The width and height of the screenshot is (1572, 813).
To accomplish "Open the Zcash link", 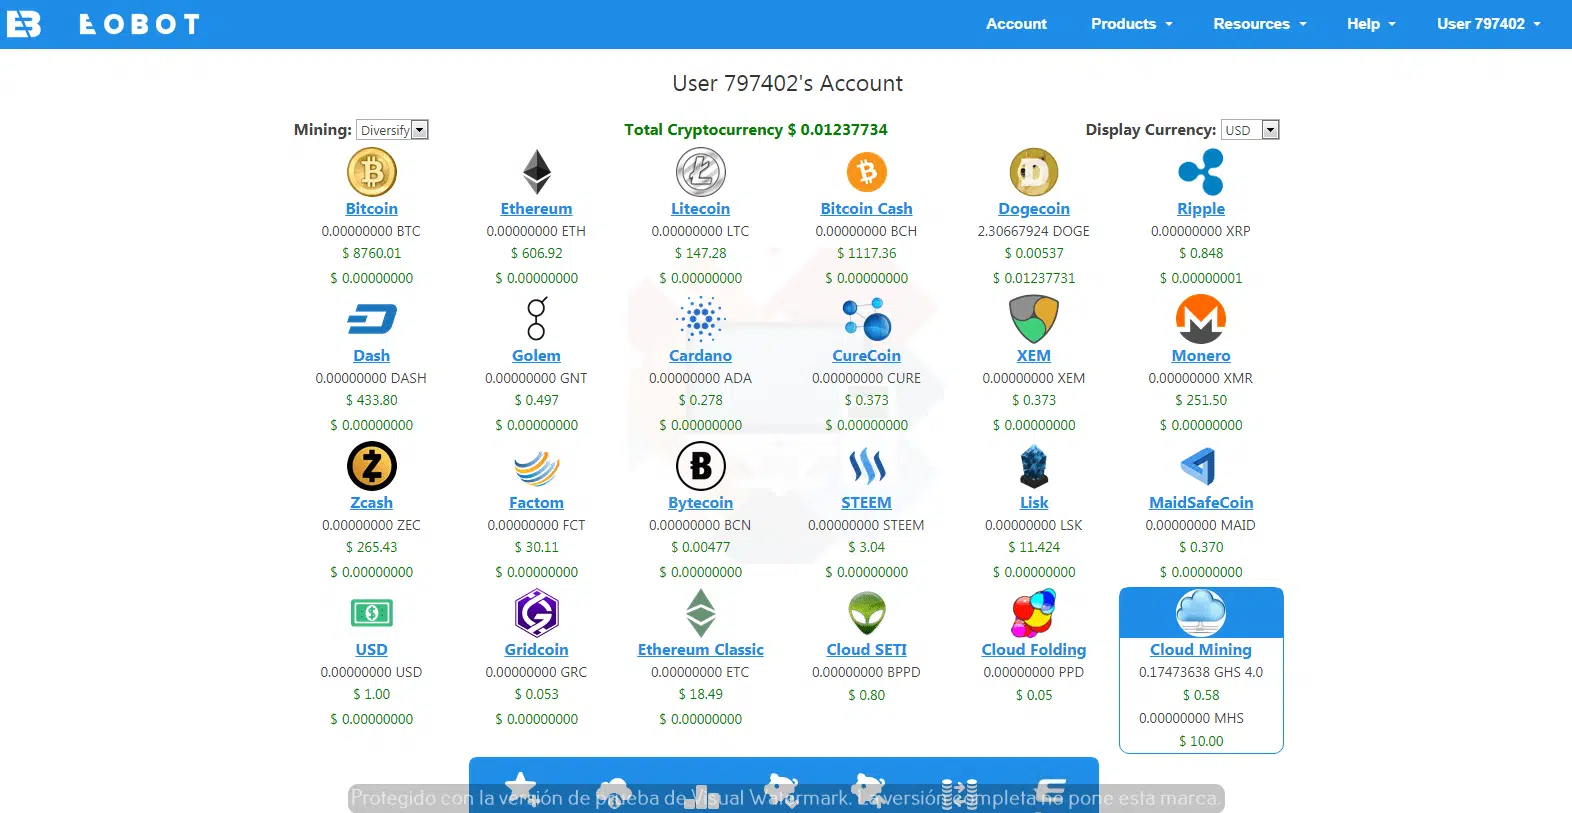I will [x=372, y=503].
